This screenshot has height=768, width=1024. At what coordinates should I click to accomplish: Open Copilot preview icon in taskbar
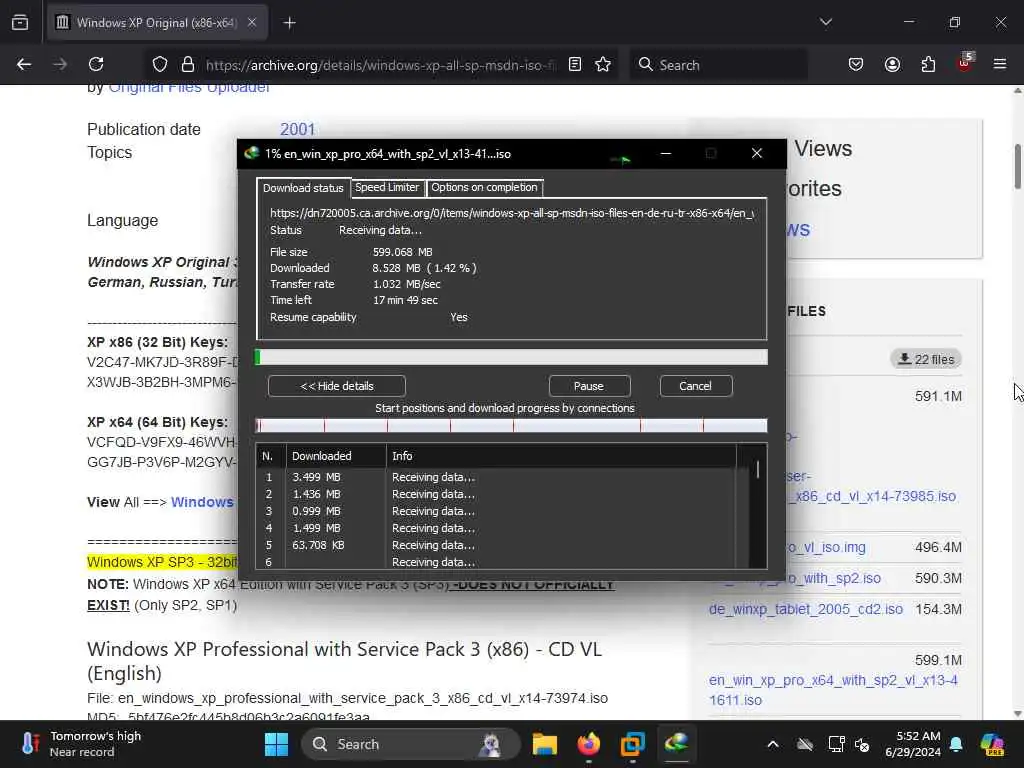click(992, 744)
